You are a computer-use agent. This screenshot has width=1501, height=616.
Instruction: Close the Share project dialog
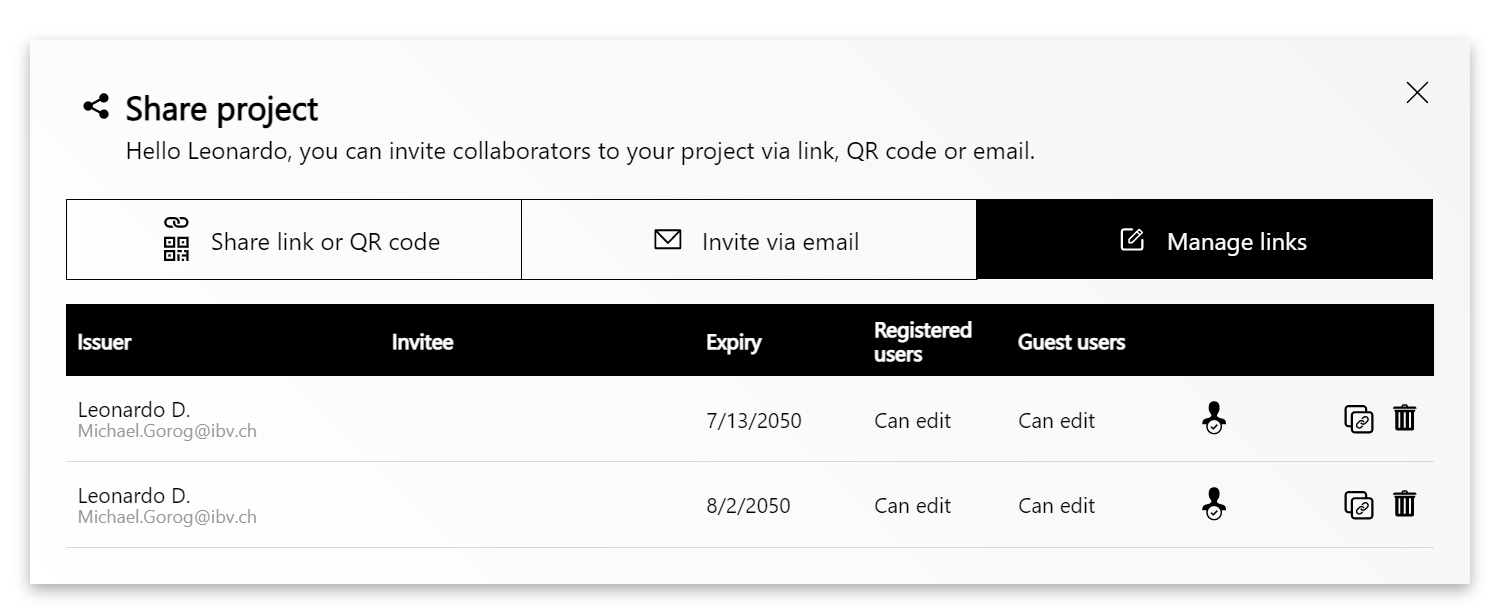pyautogui.click(x=1417, y=93)
